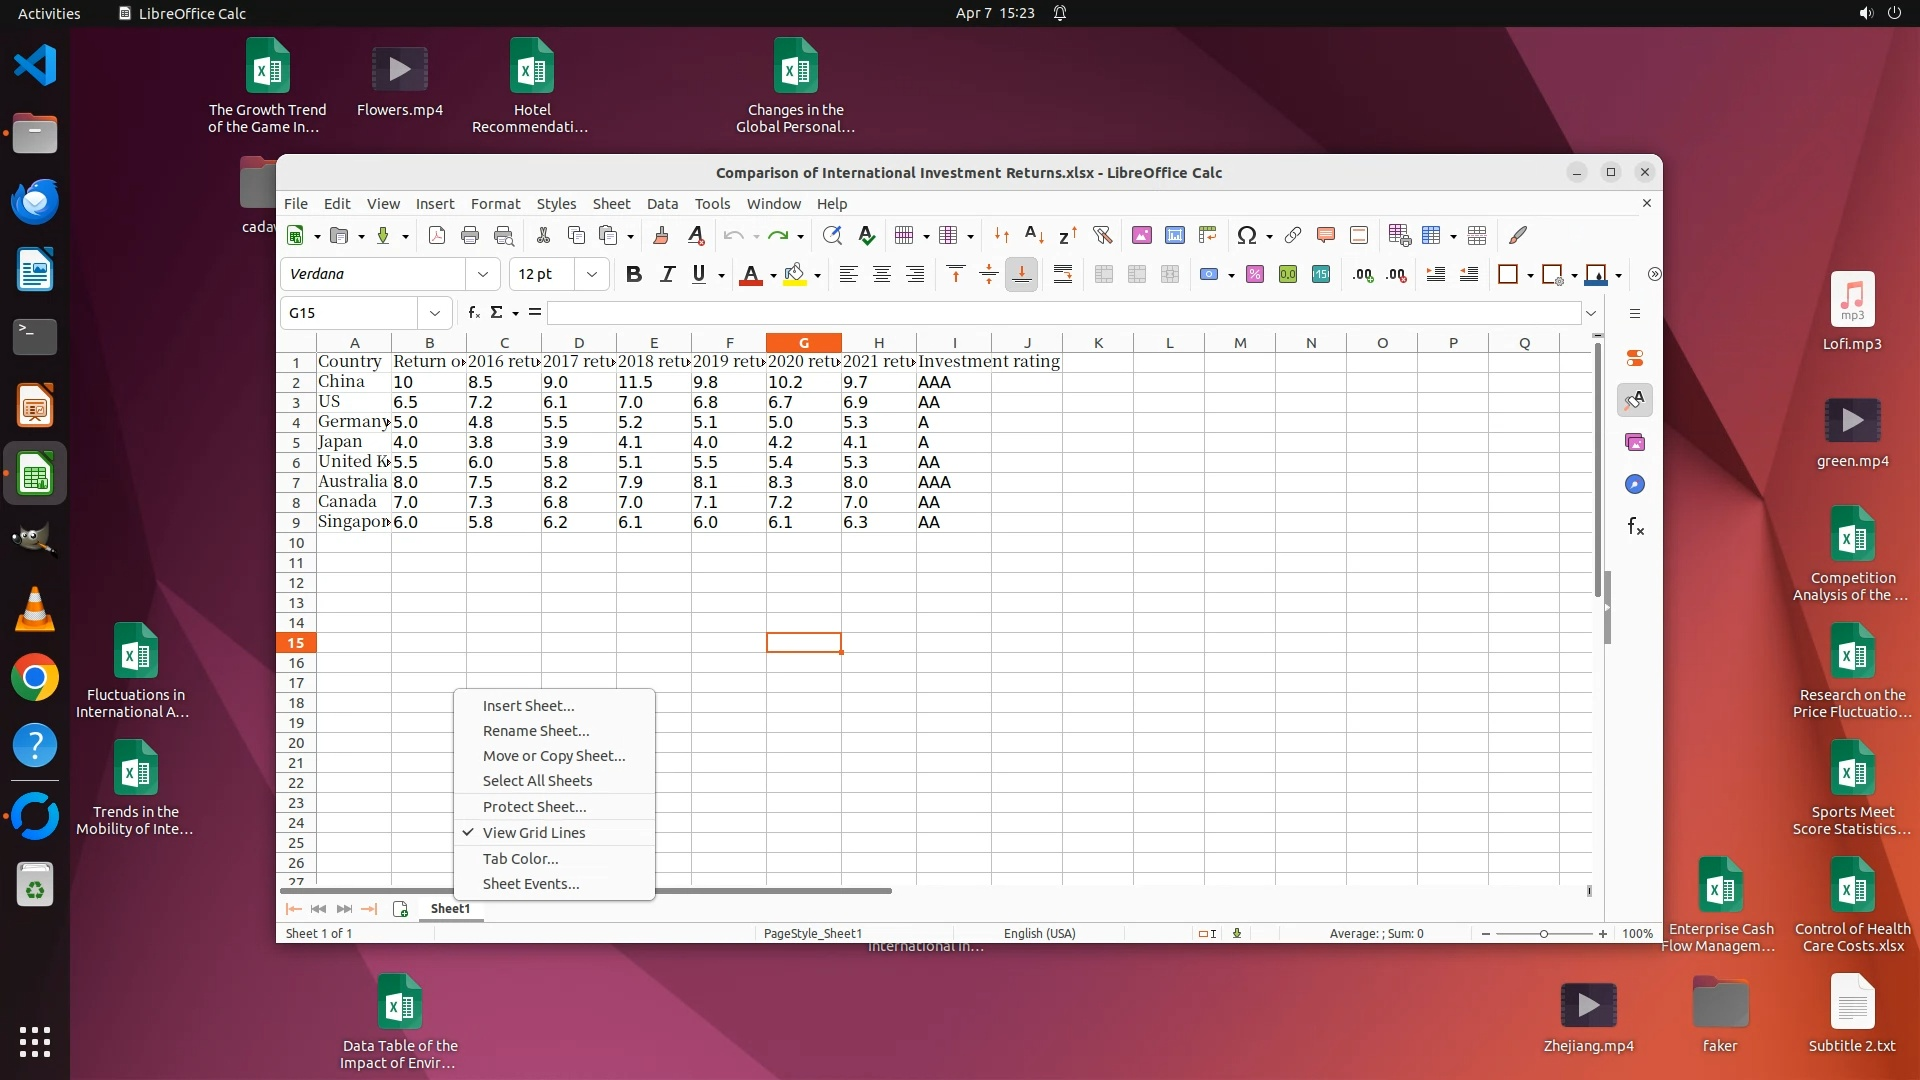Click the Sort Ascending toolbar icon
The height and width of the screenshot is (1080, 1920).
(1035, 235)
